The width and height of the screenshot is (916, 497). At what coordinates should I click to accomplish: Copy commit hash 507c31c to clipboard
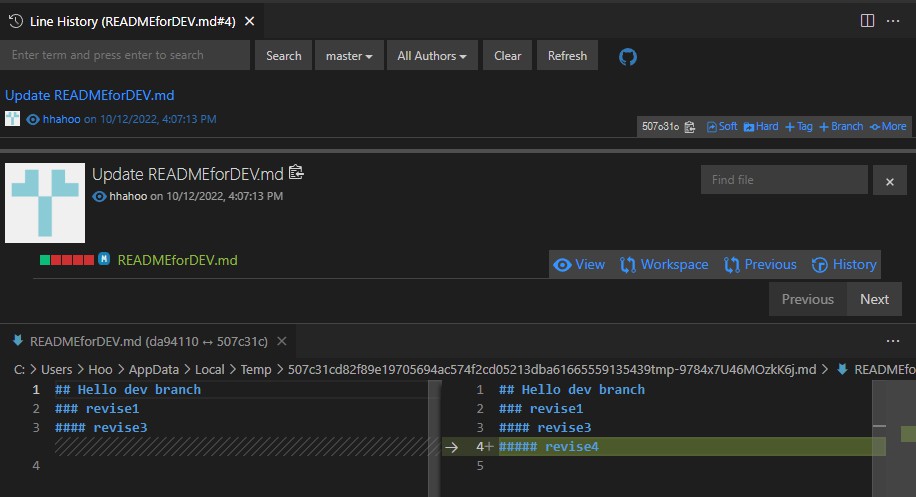click(689, 127)
